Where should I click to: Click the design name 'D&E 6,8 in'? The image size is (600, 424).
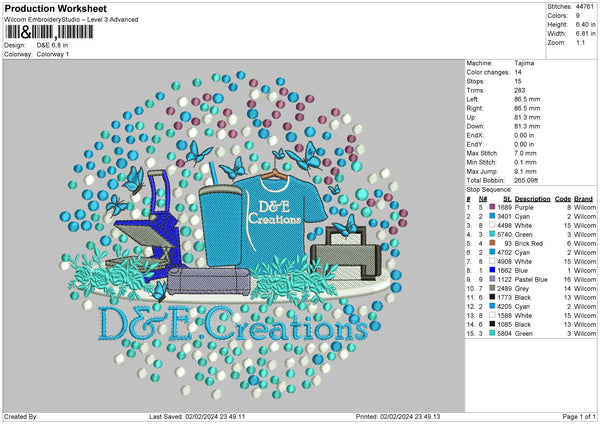coord(52,45)
